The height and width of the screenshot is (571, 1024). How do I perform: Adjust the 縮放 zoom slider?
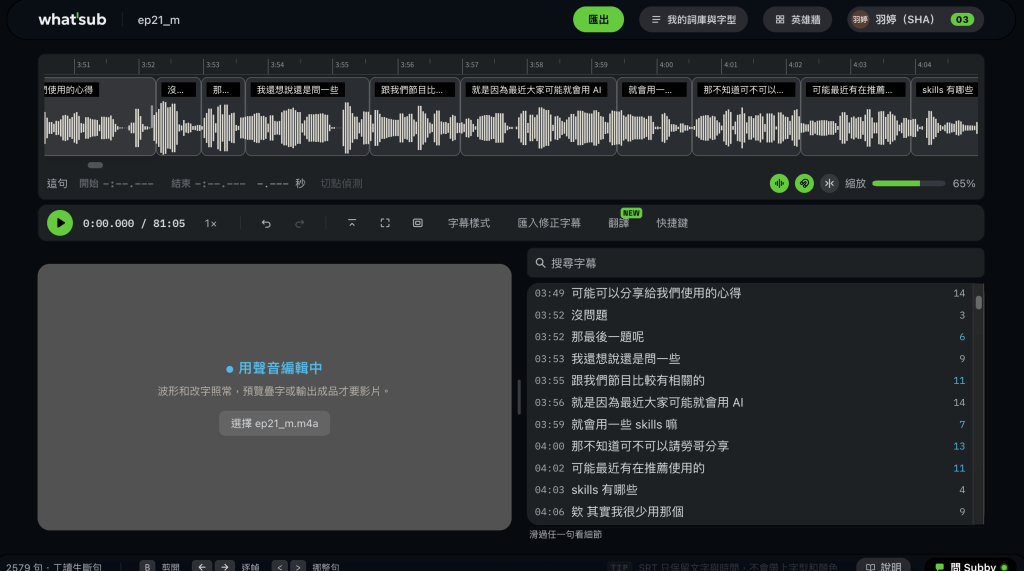coord(908,184)
